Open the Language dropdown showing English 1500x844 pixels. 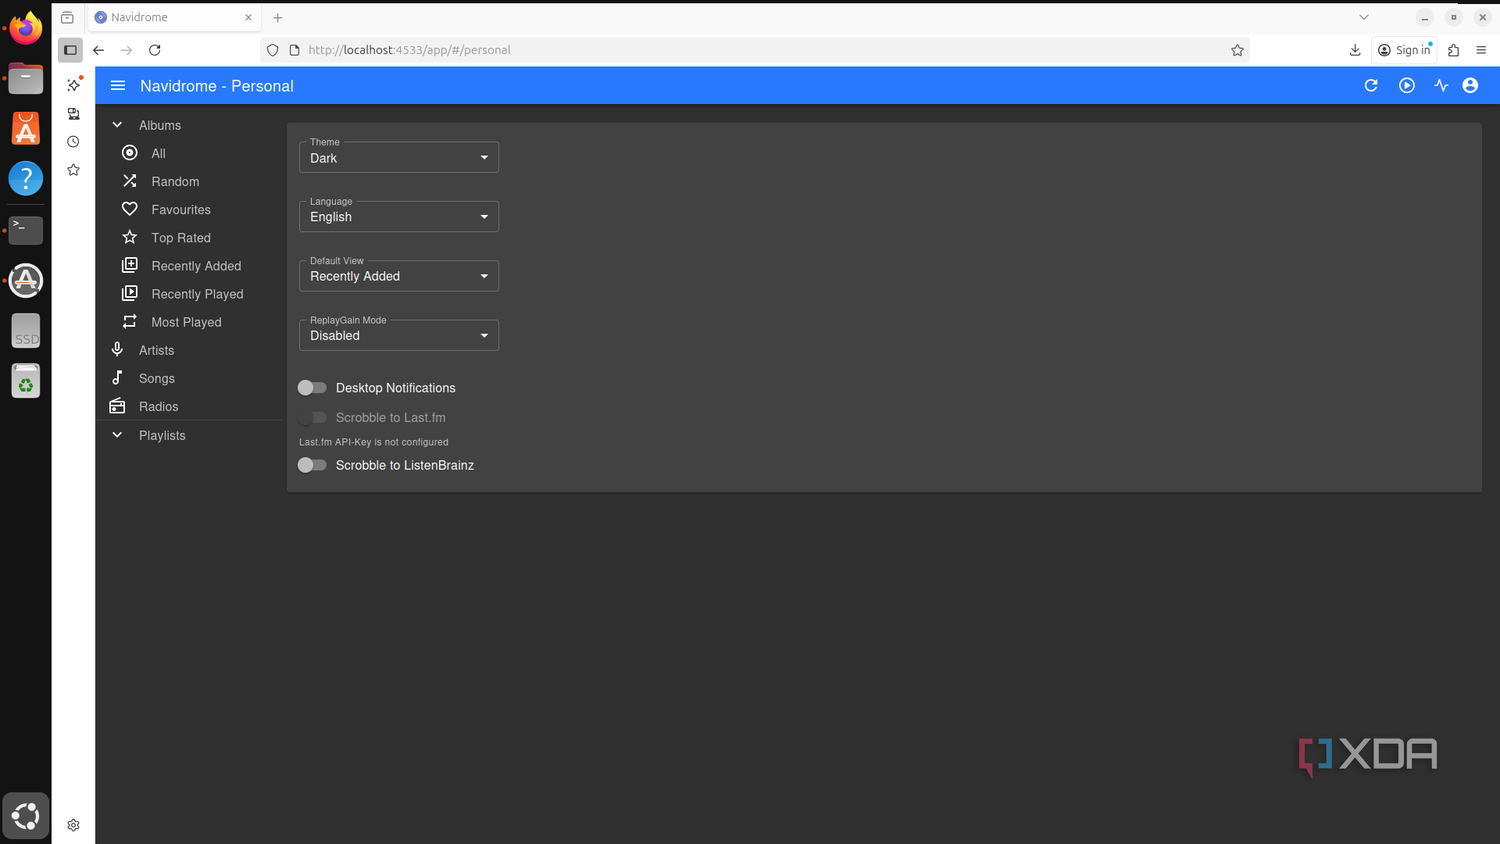[x=399, y=216]
